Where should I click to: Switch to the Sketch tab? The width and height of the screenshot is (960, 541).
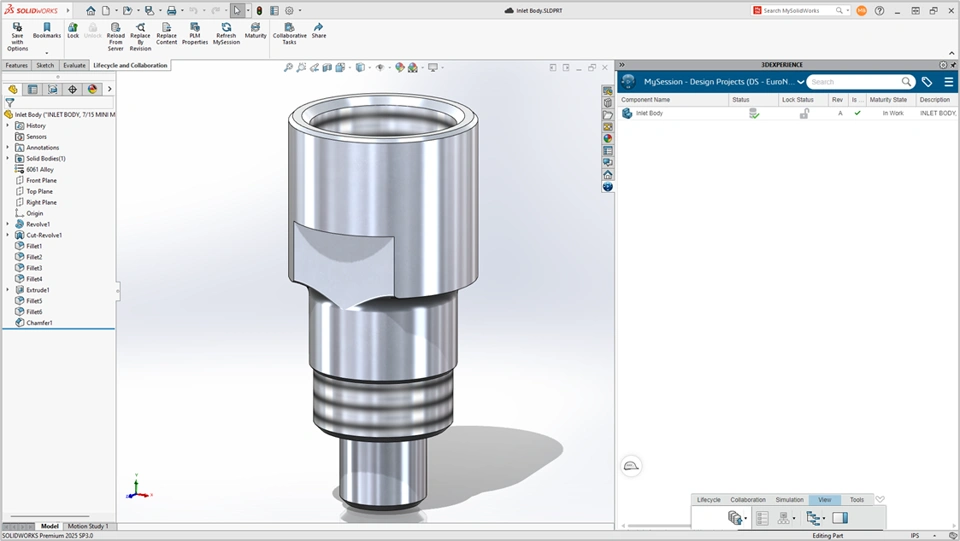[45, 65]
